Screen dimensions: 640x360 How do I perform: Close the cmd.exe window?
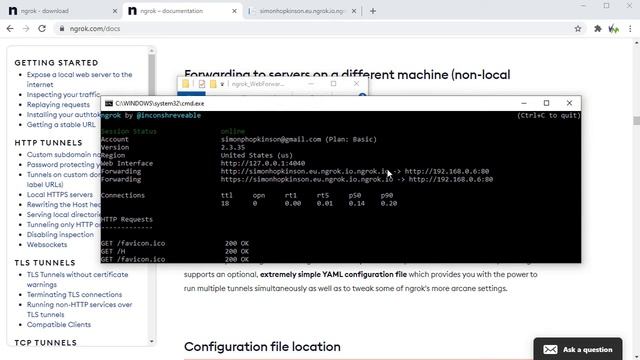pos(569,103)
